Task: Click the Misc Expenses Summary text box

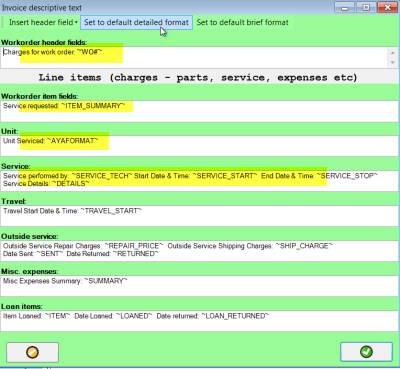Action: coord(199,286)
